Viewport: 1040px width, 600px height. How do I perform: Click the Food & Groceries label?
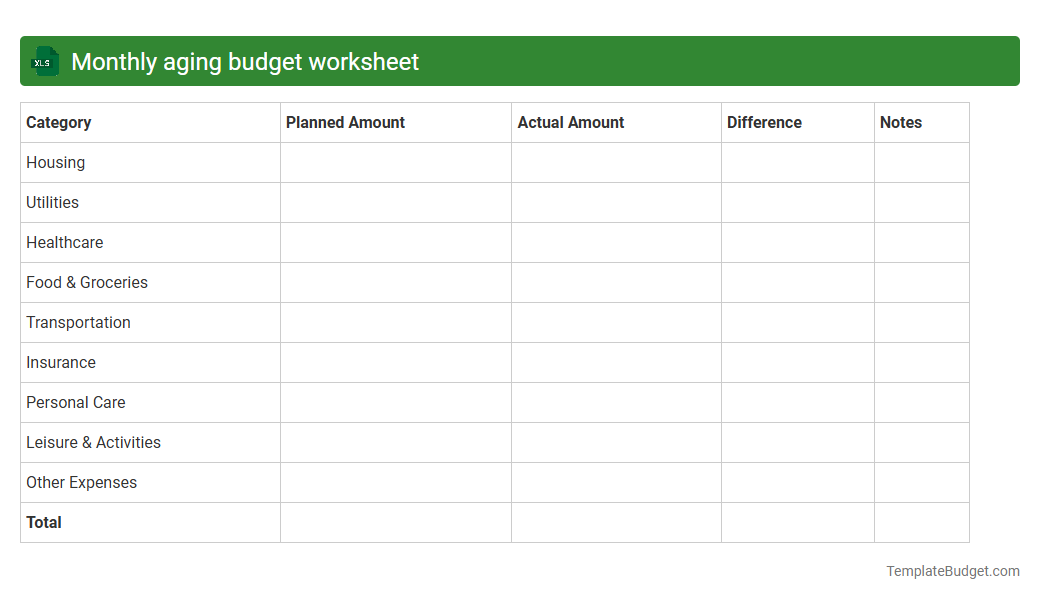point(86,282)
